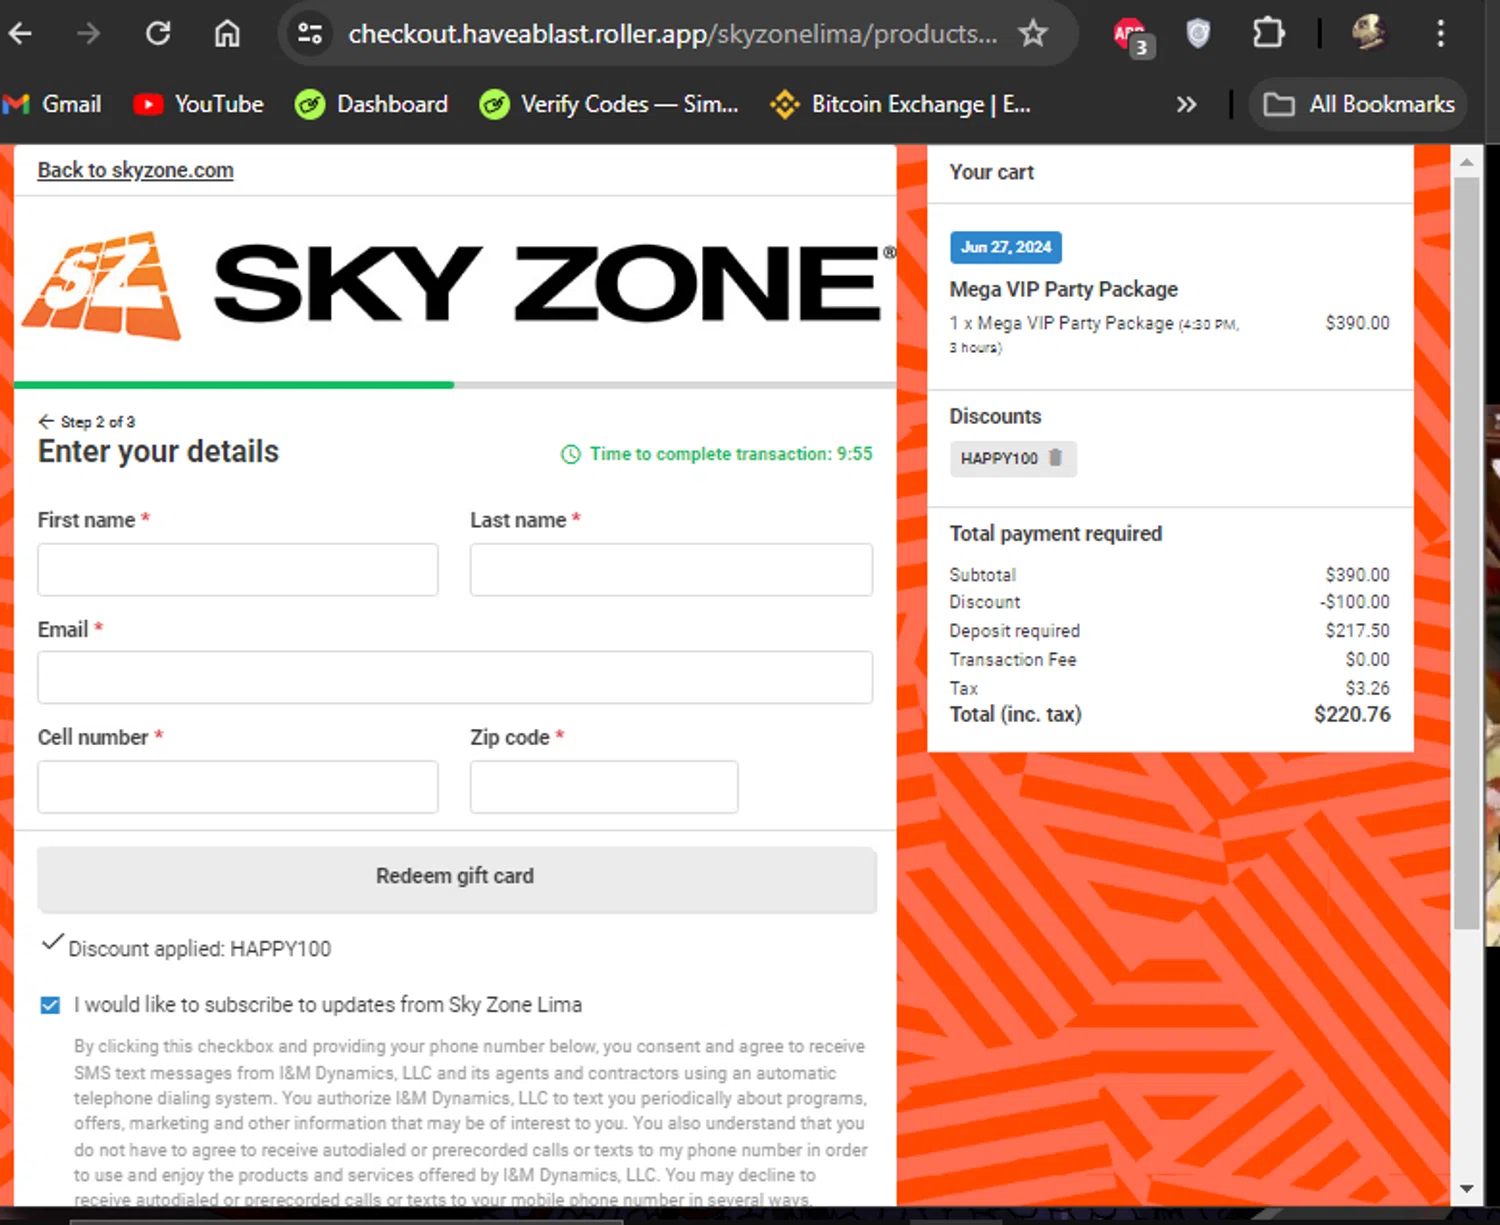Open the YouTube bookmark

coord(198,104)
